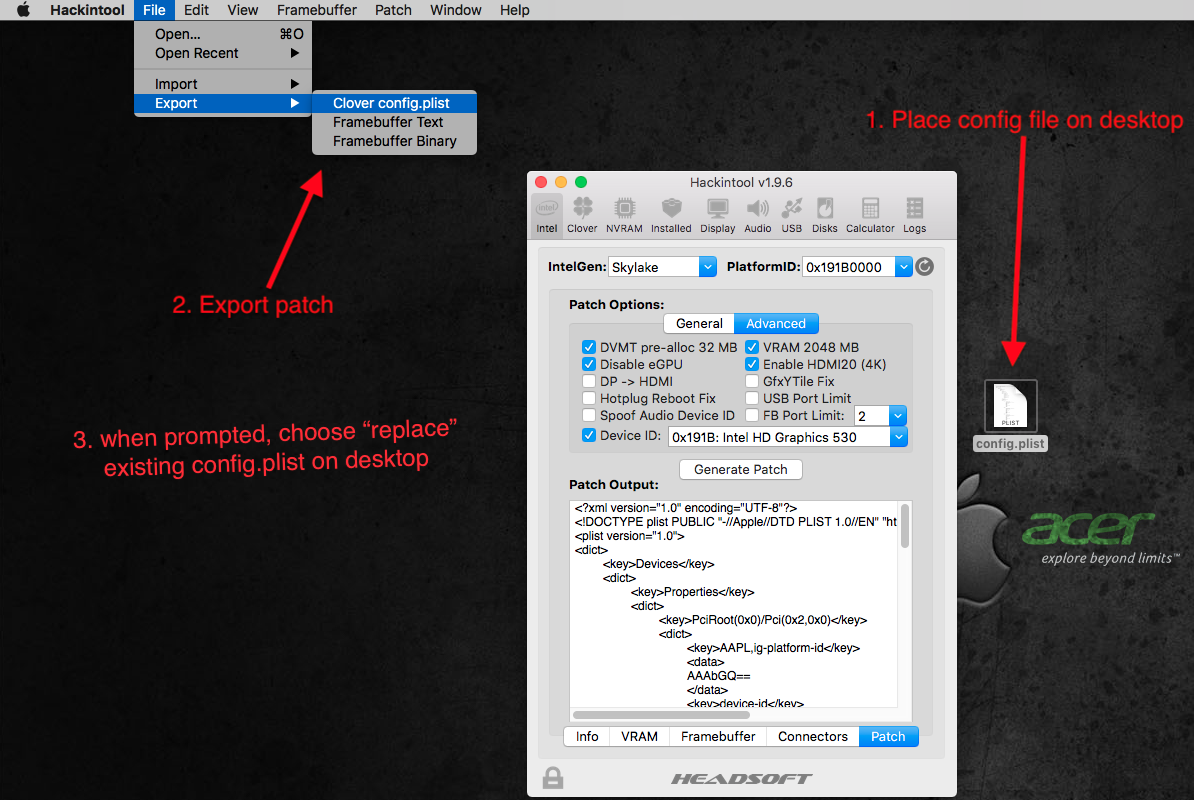Open the Edit menu
The height and width of the screenshot is (800, 1194).
click(196, 10)
